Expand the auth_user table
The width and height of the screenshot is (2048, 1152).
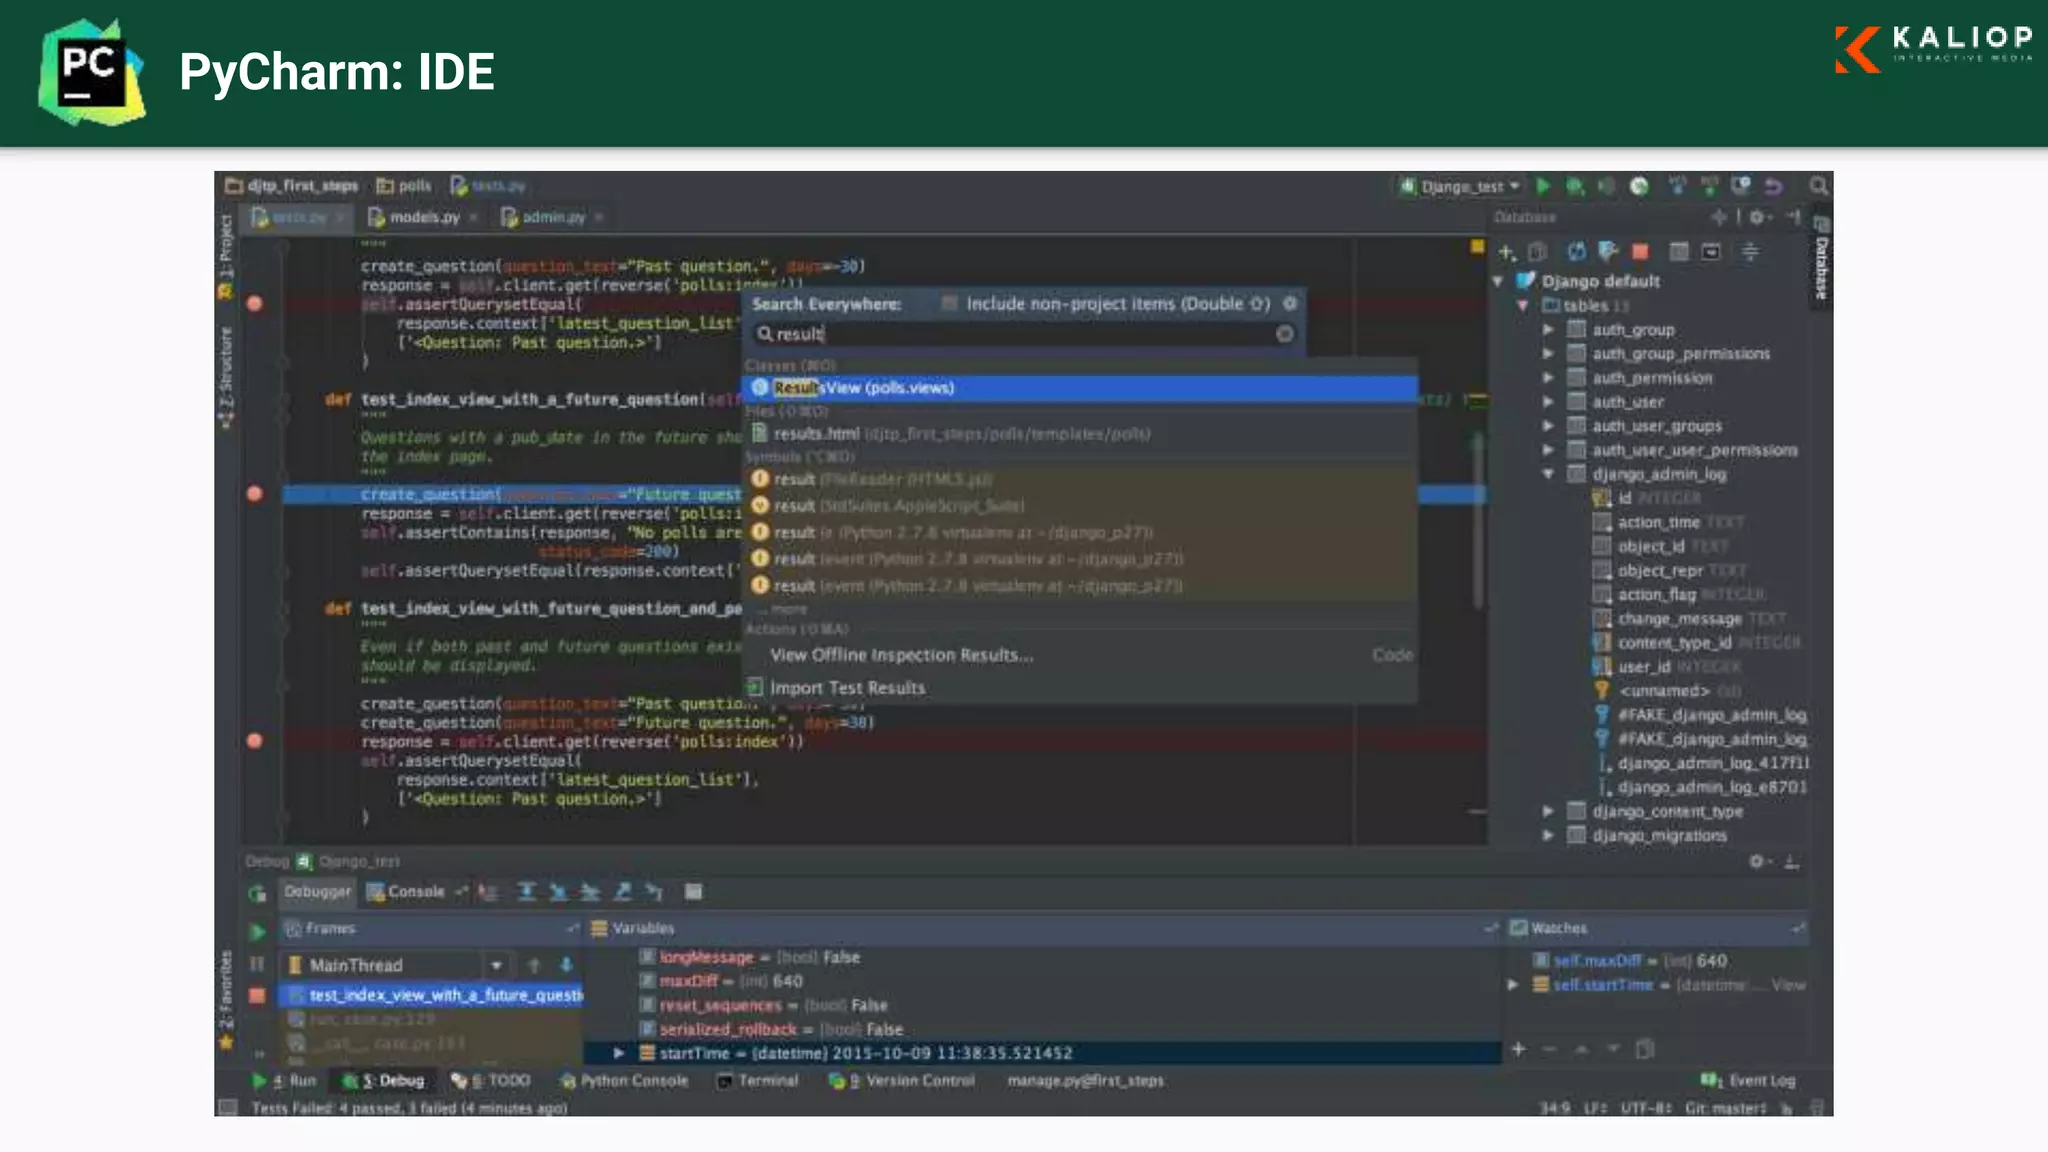point(1548,402)
